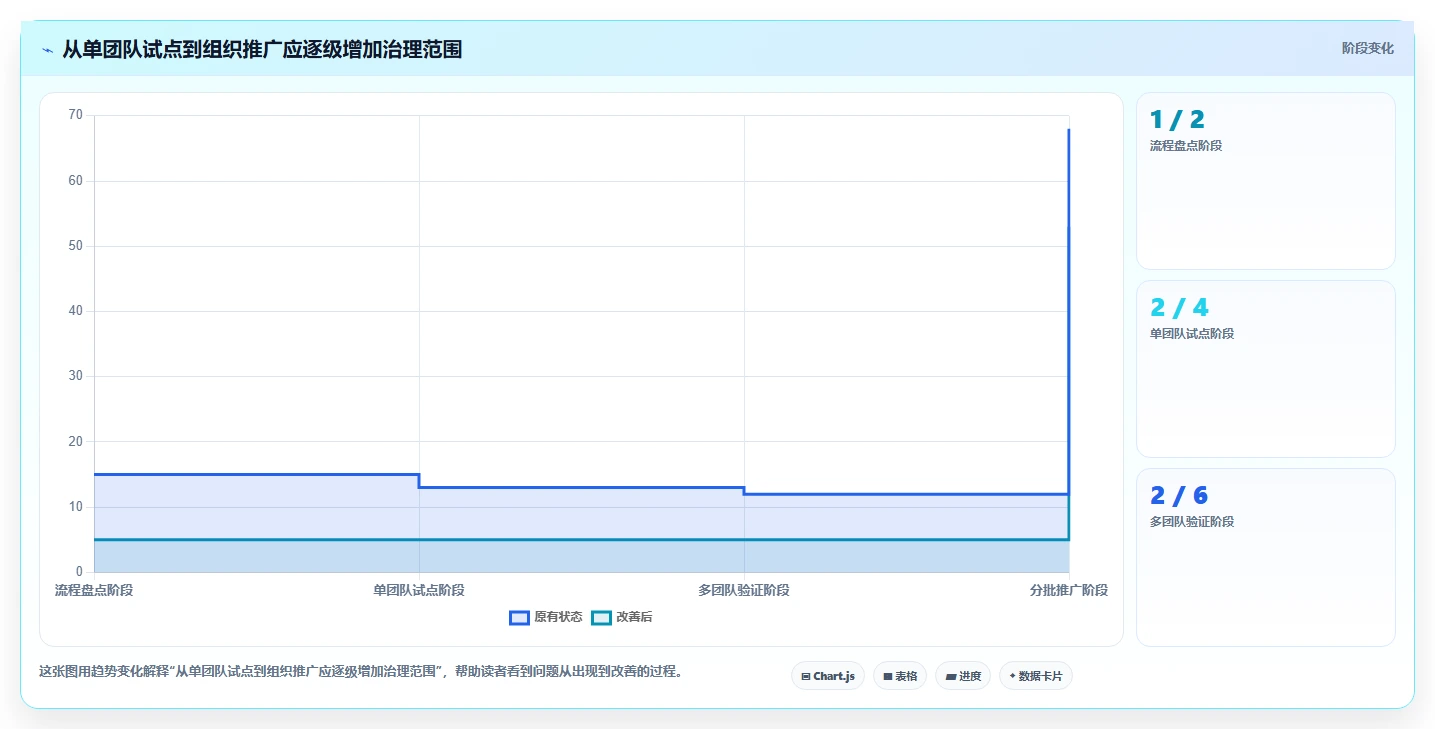1435x729 pixels.
Task: Click the icon in the Chart.js tag
Action: [x=806, y=677]
